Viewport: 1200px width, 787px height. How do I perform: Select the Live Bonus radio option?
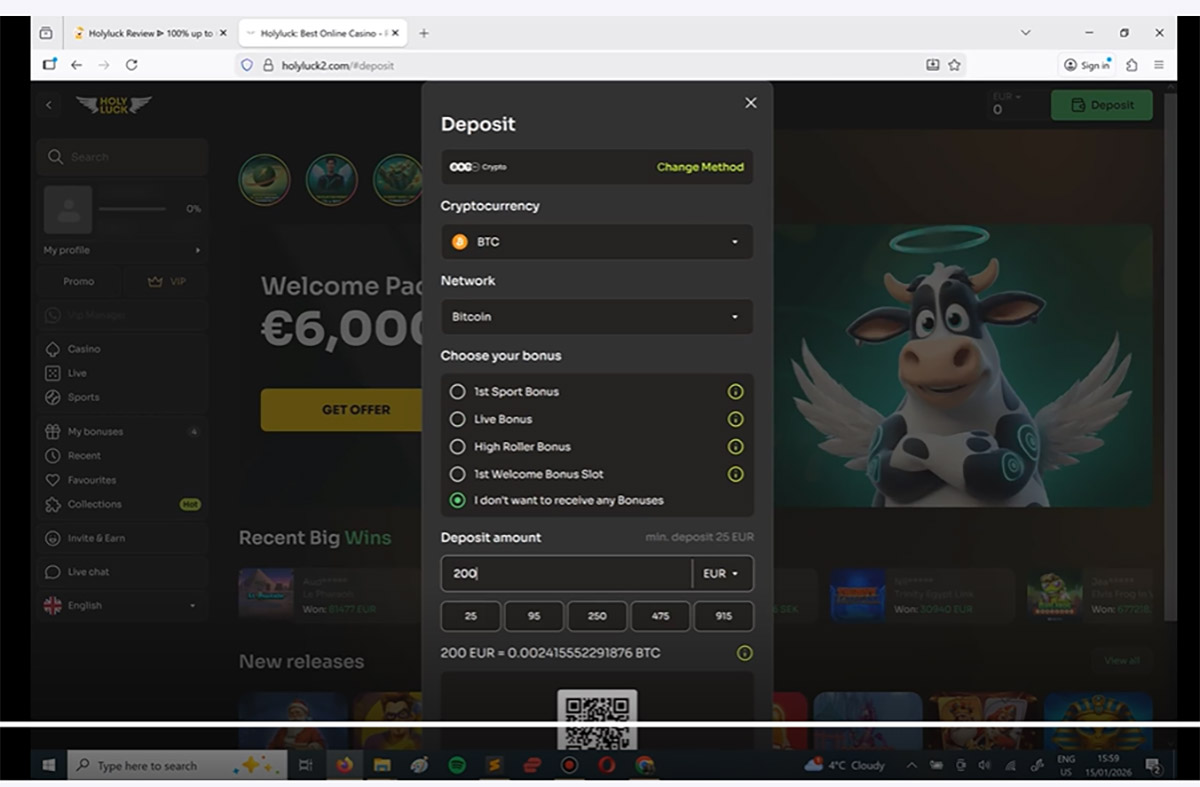(457, 419)
